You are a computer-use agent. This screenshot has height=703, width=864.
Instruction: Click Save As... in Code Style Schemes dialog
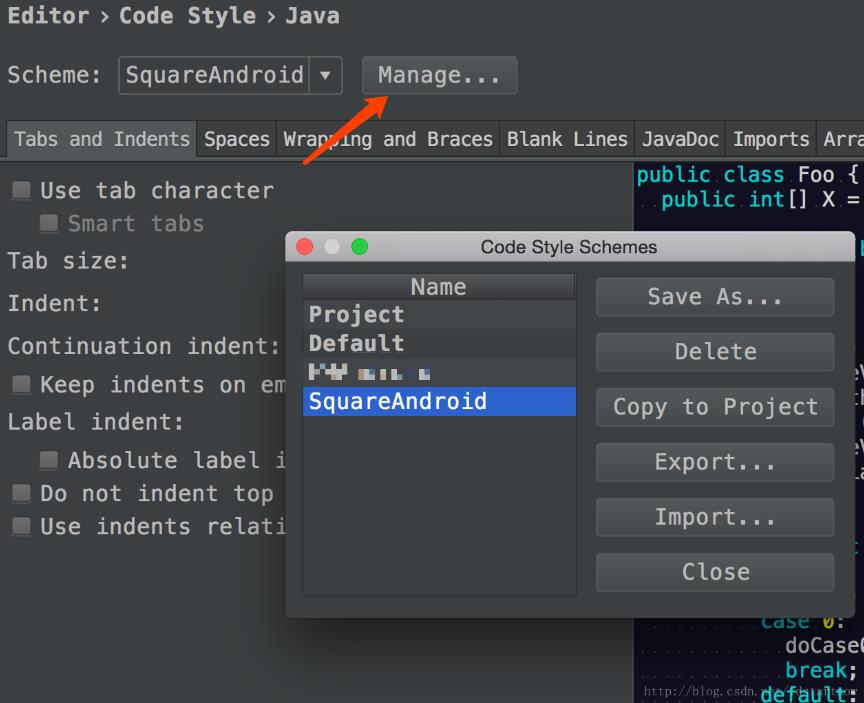click(x=714, y=296)
